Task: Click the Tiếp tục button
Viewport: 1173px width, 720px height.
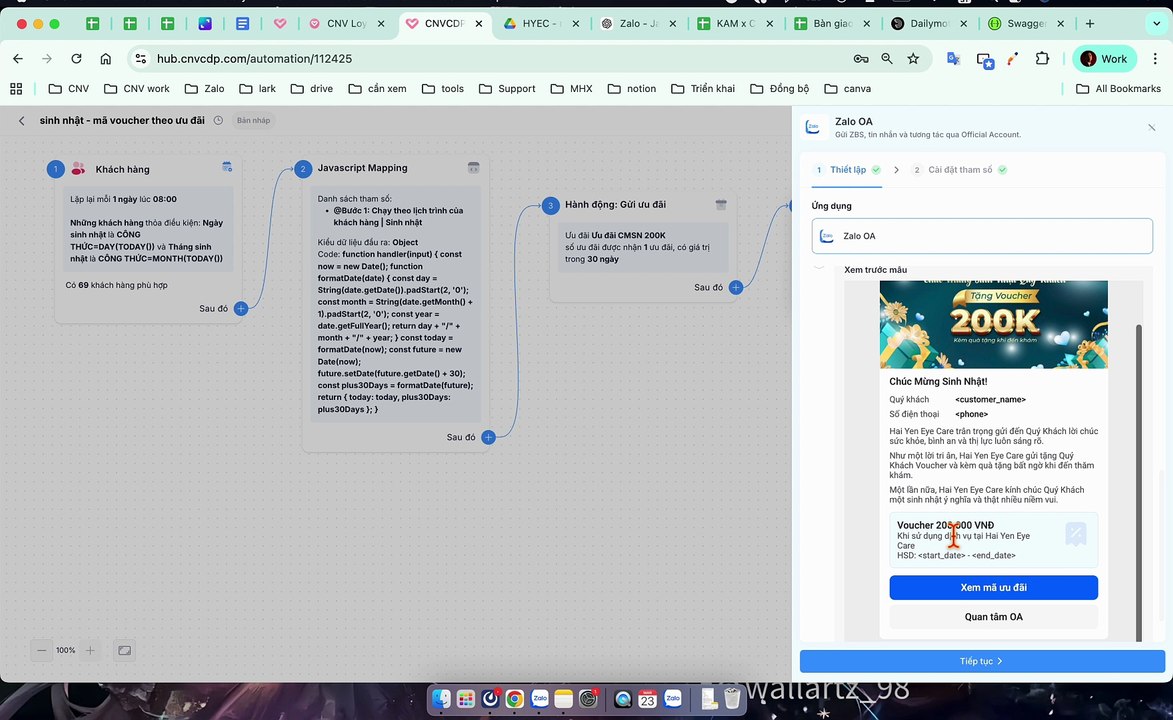Action: [981, 661]
